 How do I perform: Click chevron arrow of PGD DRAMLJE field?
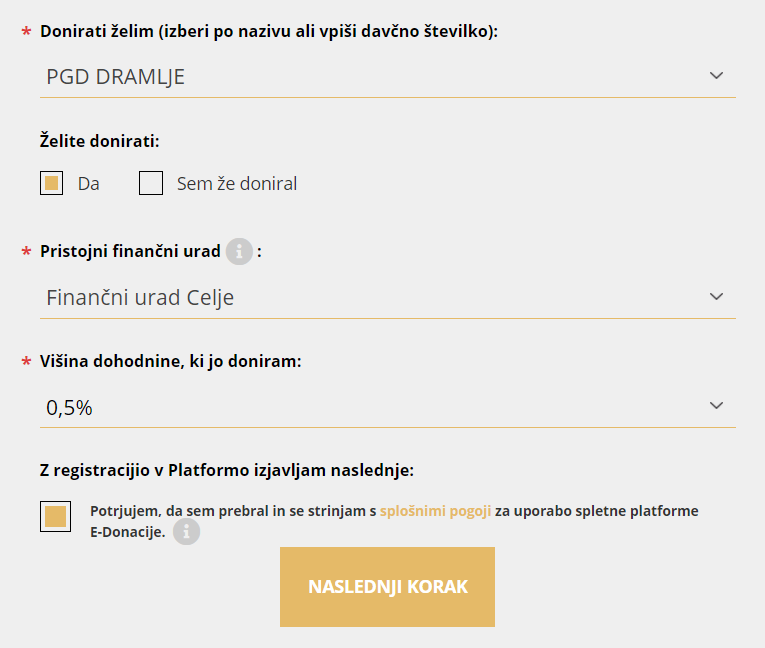click(x=715, y=76)
